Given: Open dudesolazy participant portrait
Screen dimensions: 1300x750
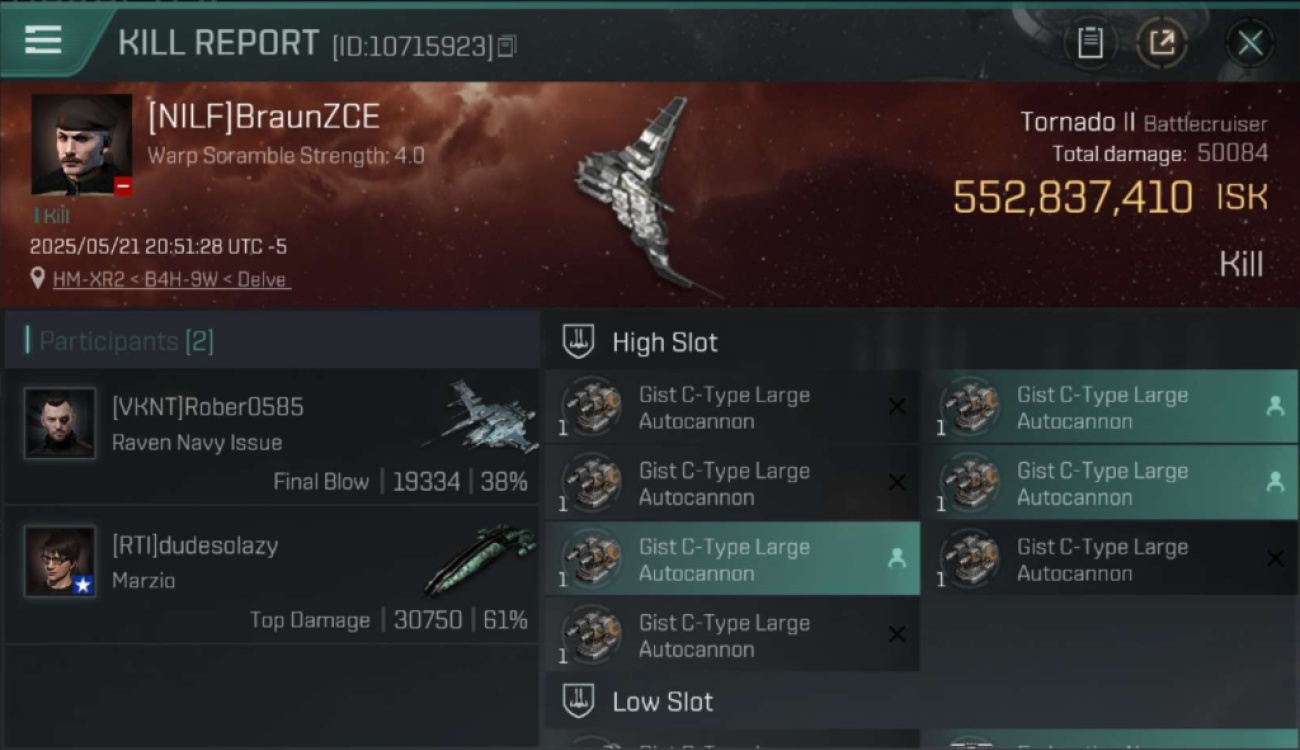Looking at the screenshot, I should pyautogui.click(x=60, y=562).
